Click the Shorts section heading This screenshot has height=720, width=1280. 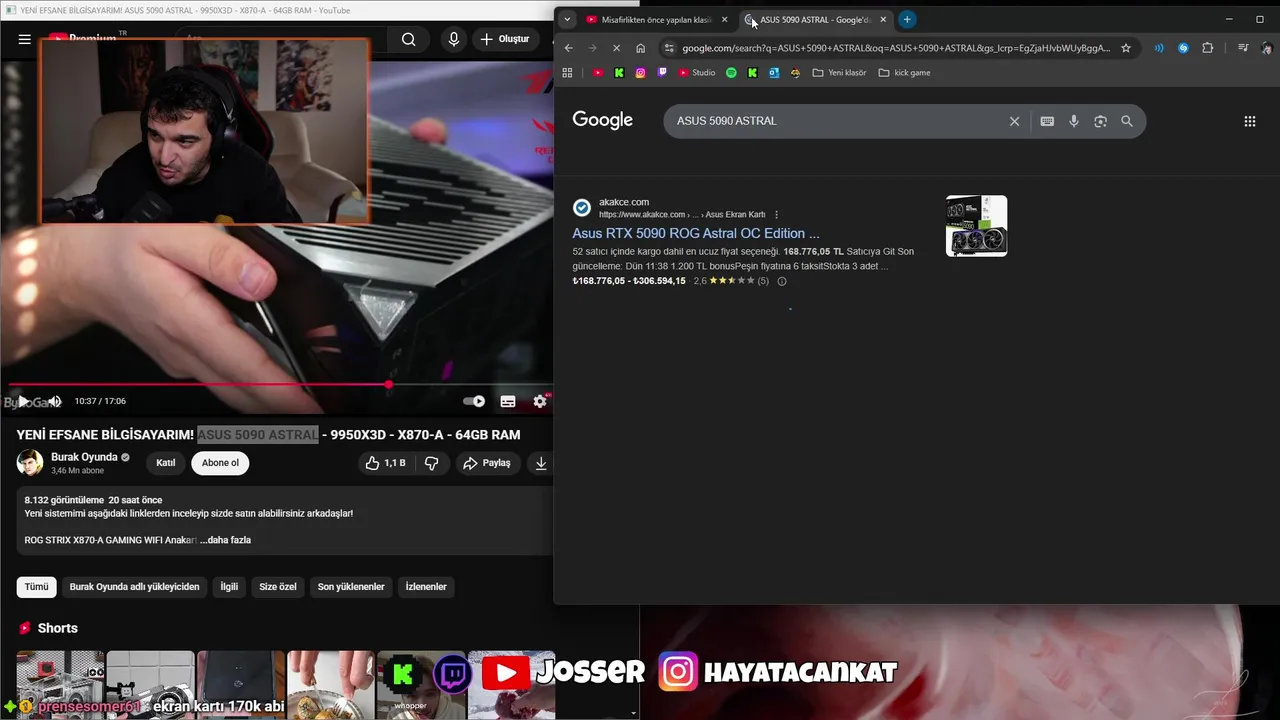(57, 628)
